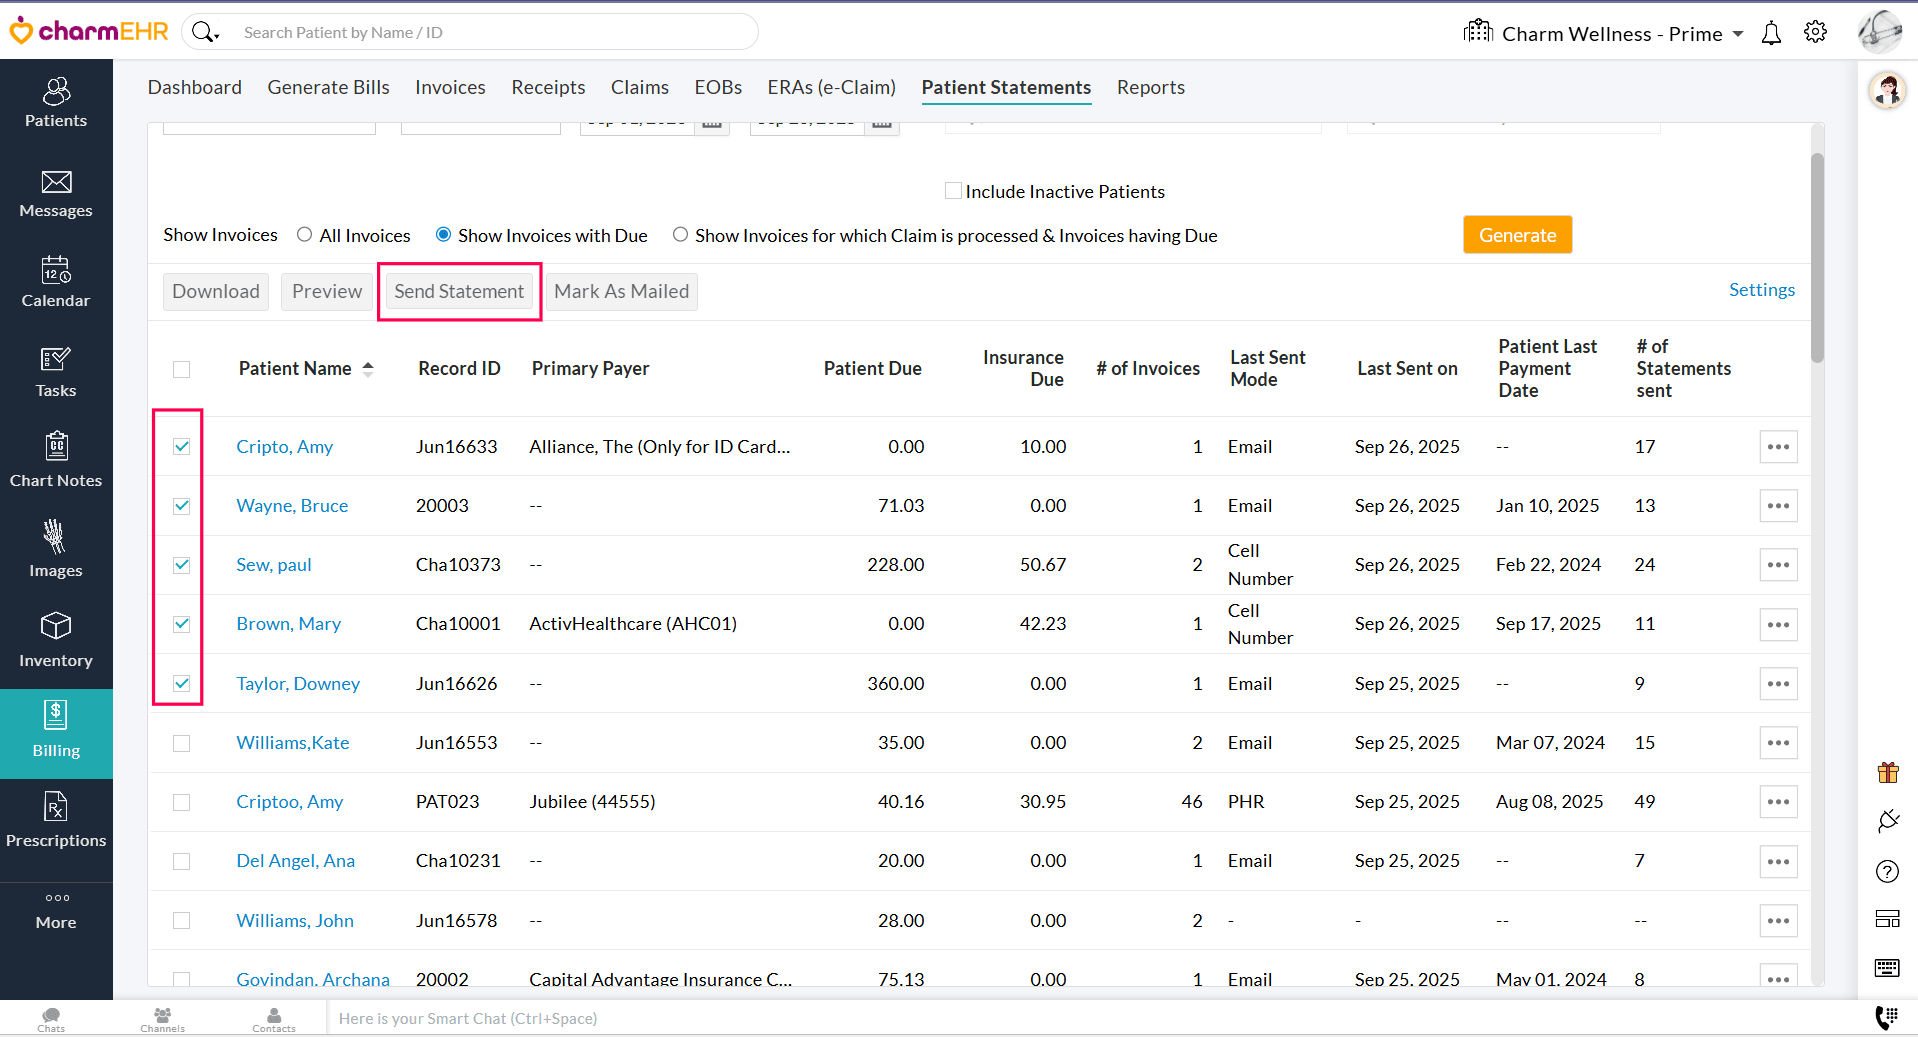Go to Chart Notes in sidebar
The height and width of the screenshot is (1037, 1918).
click(56, 461)
